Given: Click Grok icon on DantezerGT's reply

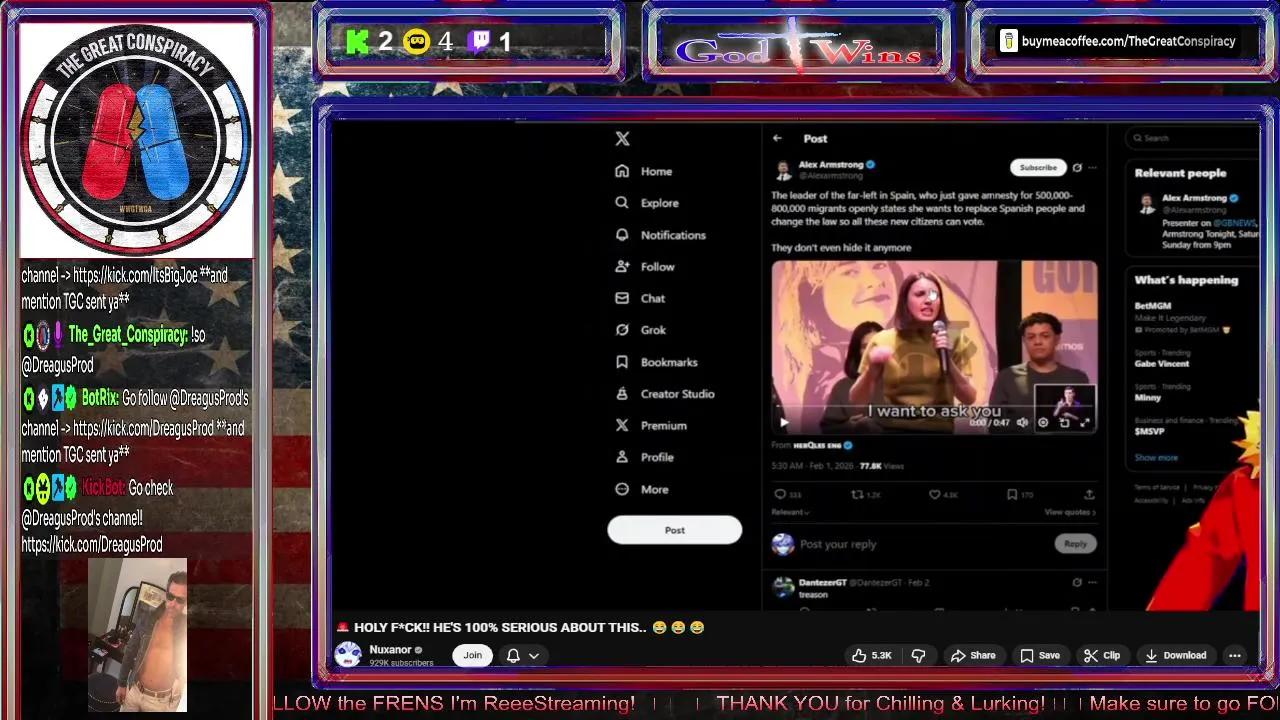Looking at the screenshot, I should tap(1077, 582).
